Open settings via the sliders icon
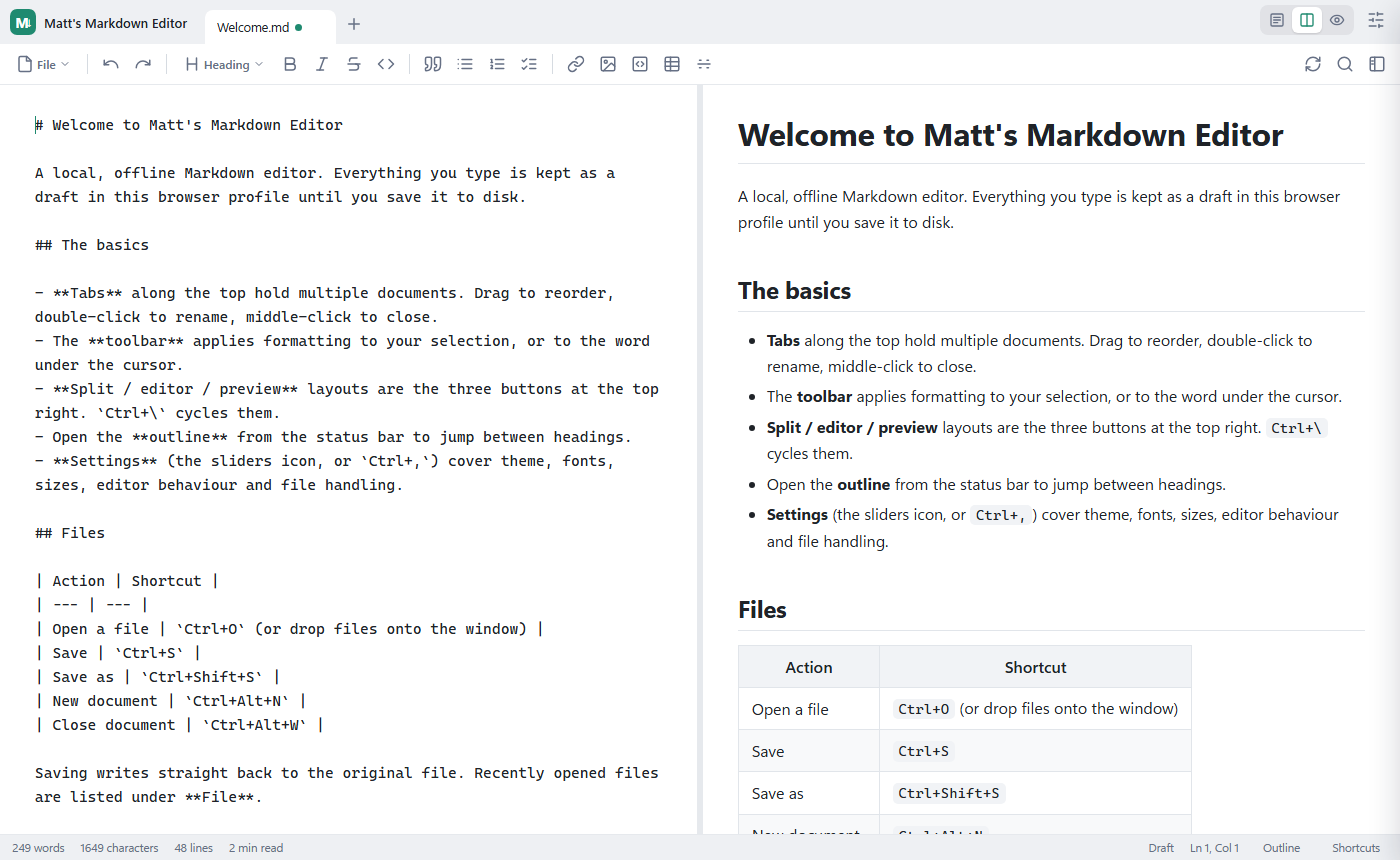1400x860 pixels. coord(1377,20)
